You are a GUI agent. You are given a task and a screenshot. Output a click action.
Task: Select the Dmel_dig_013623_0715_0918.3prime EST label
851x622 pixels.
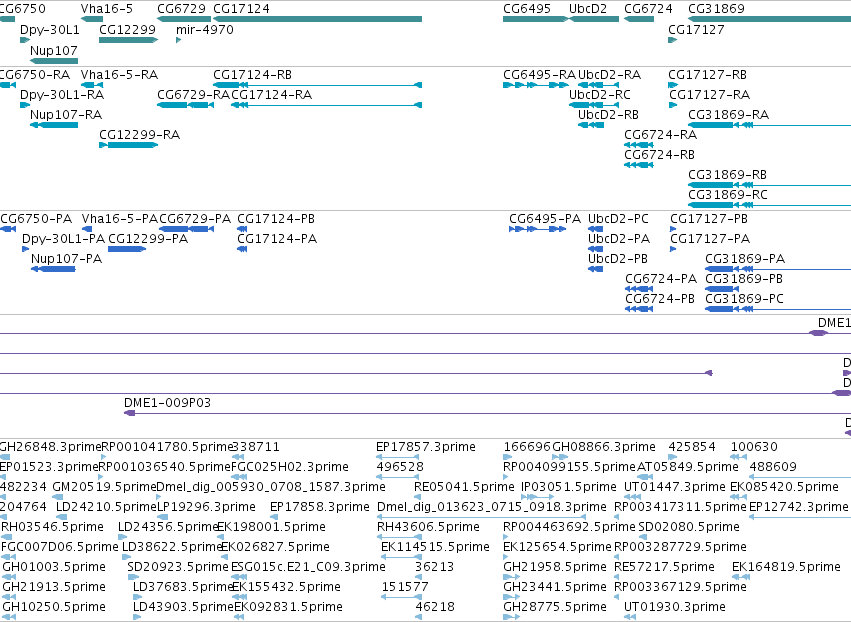point(492,507)
